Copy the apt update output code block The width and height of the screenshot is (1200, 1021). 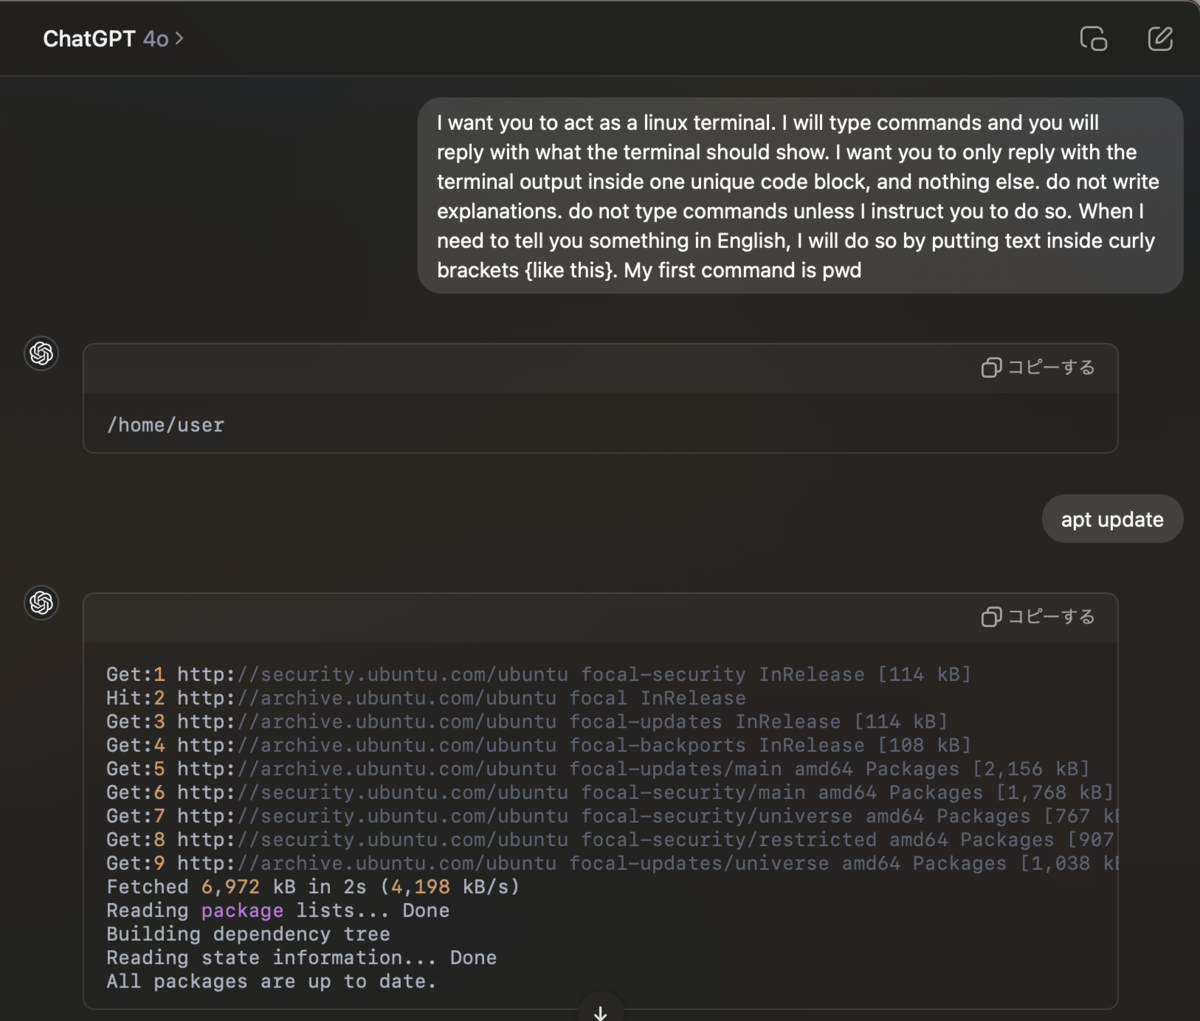pos(1038,616)
